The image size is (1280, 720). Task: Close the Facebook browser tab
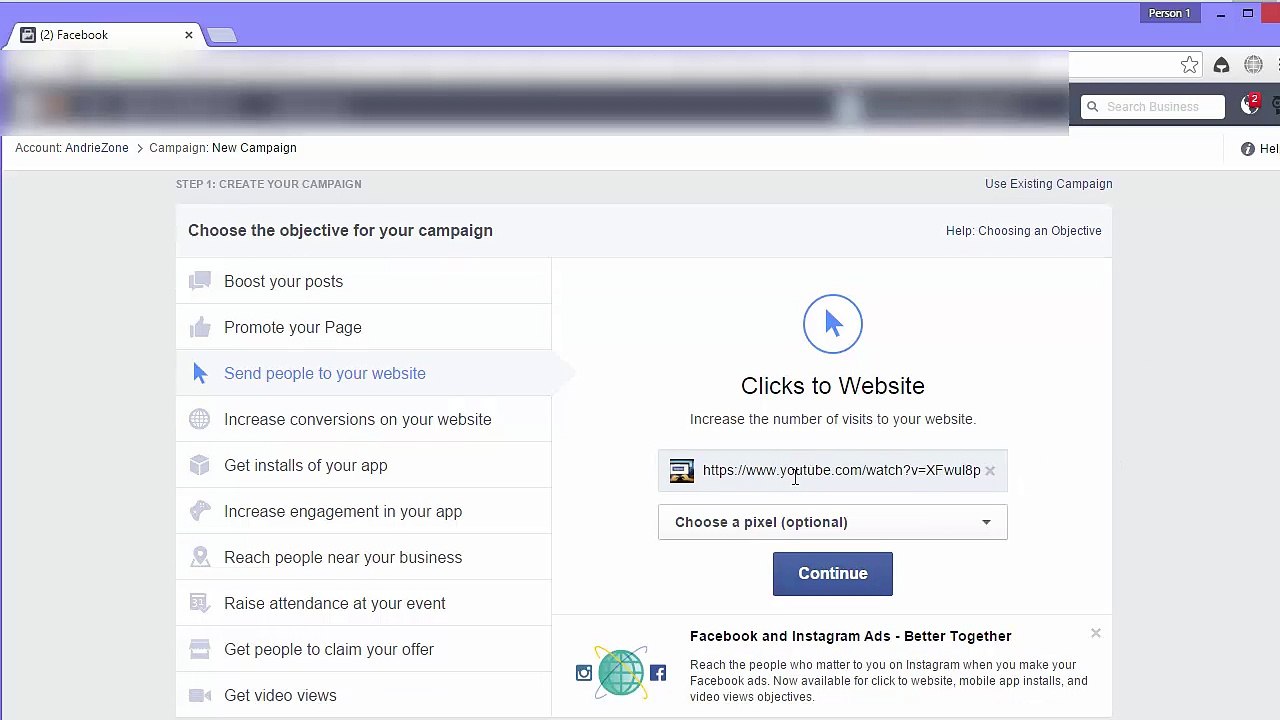[189, 35]
